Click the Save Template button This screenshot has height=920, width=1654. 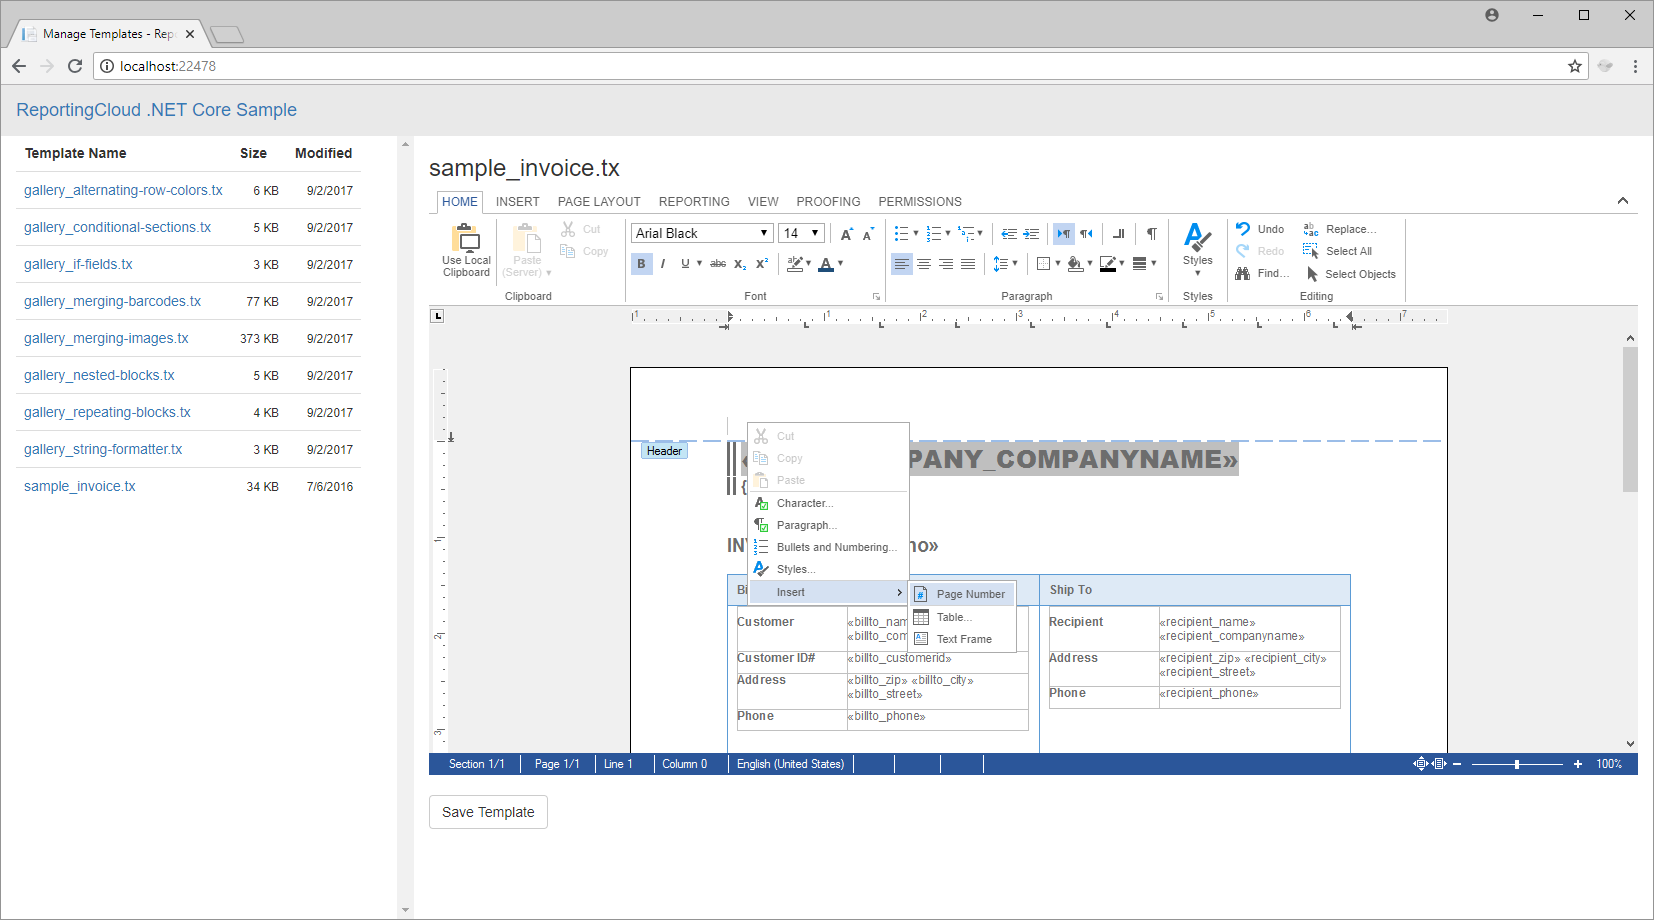(x=488, y=812)
